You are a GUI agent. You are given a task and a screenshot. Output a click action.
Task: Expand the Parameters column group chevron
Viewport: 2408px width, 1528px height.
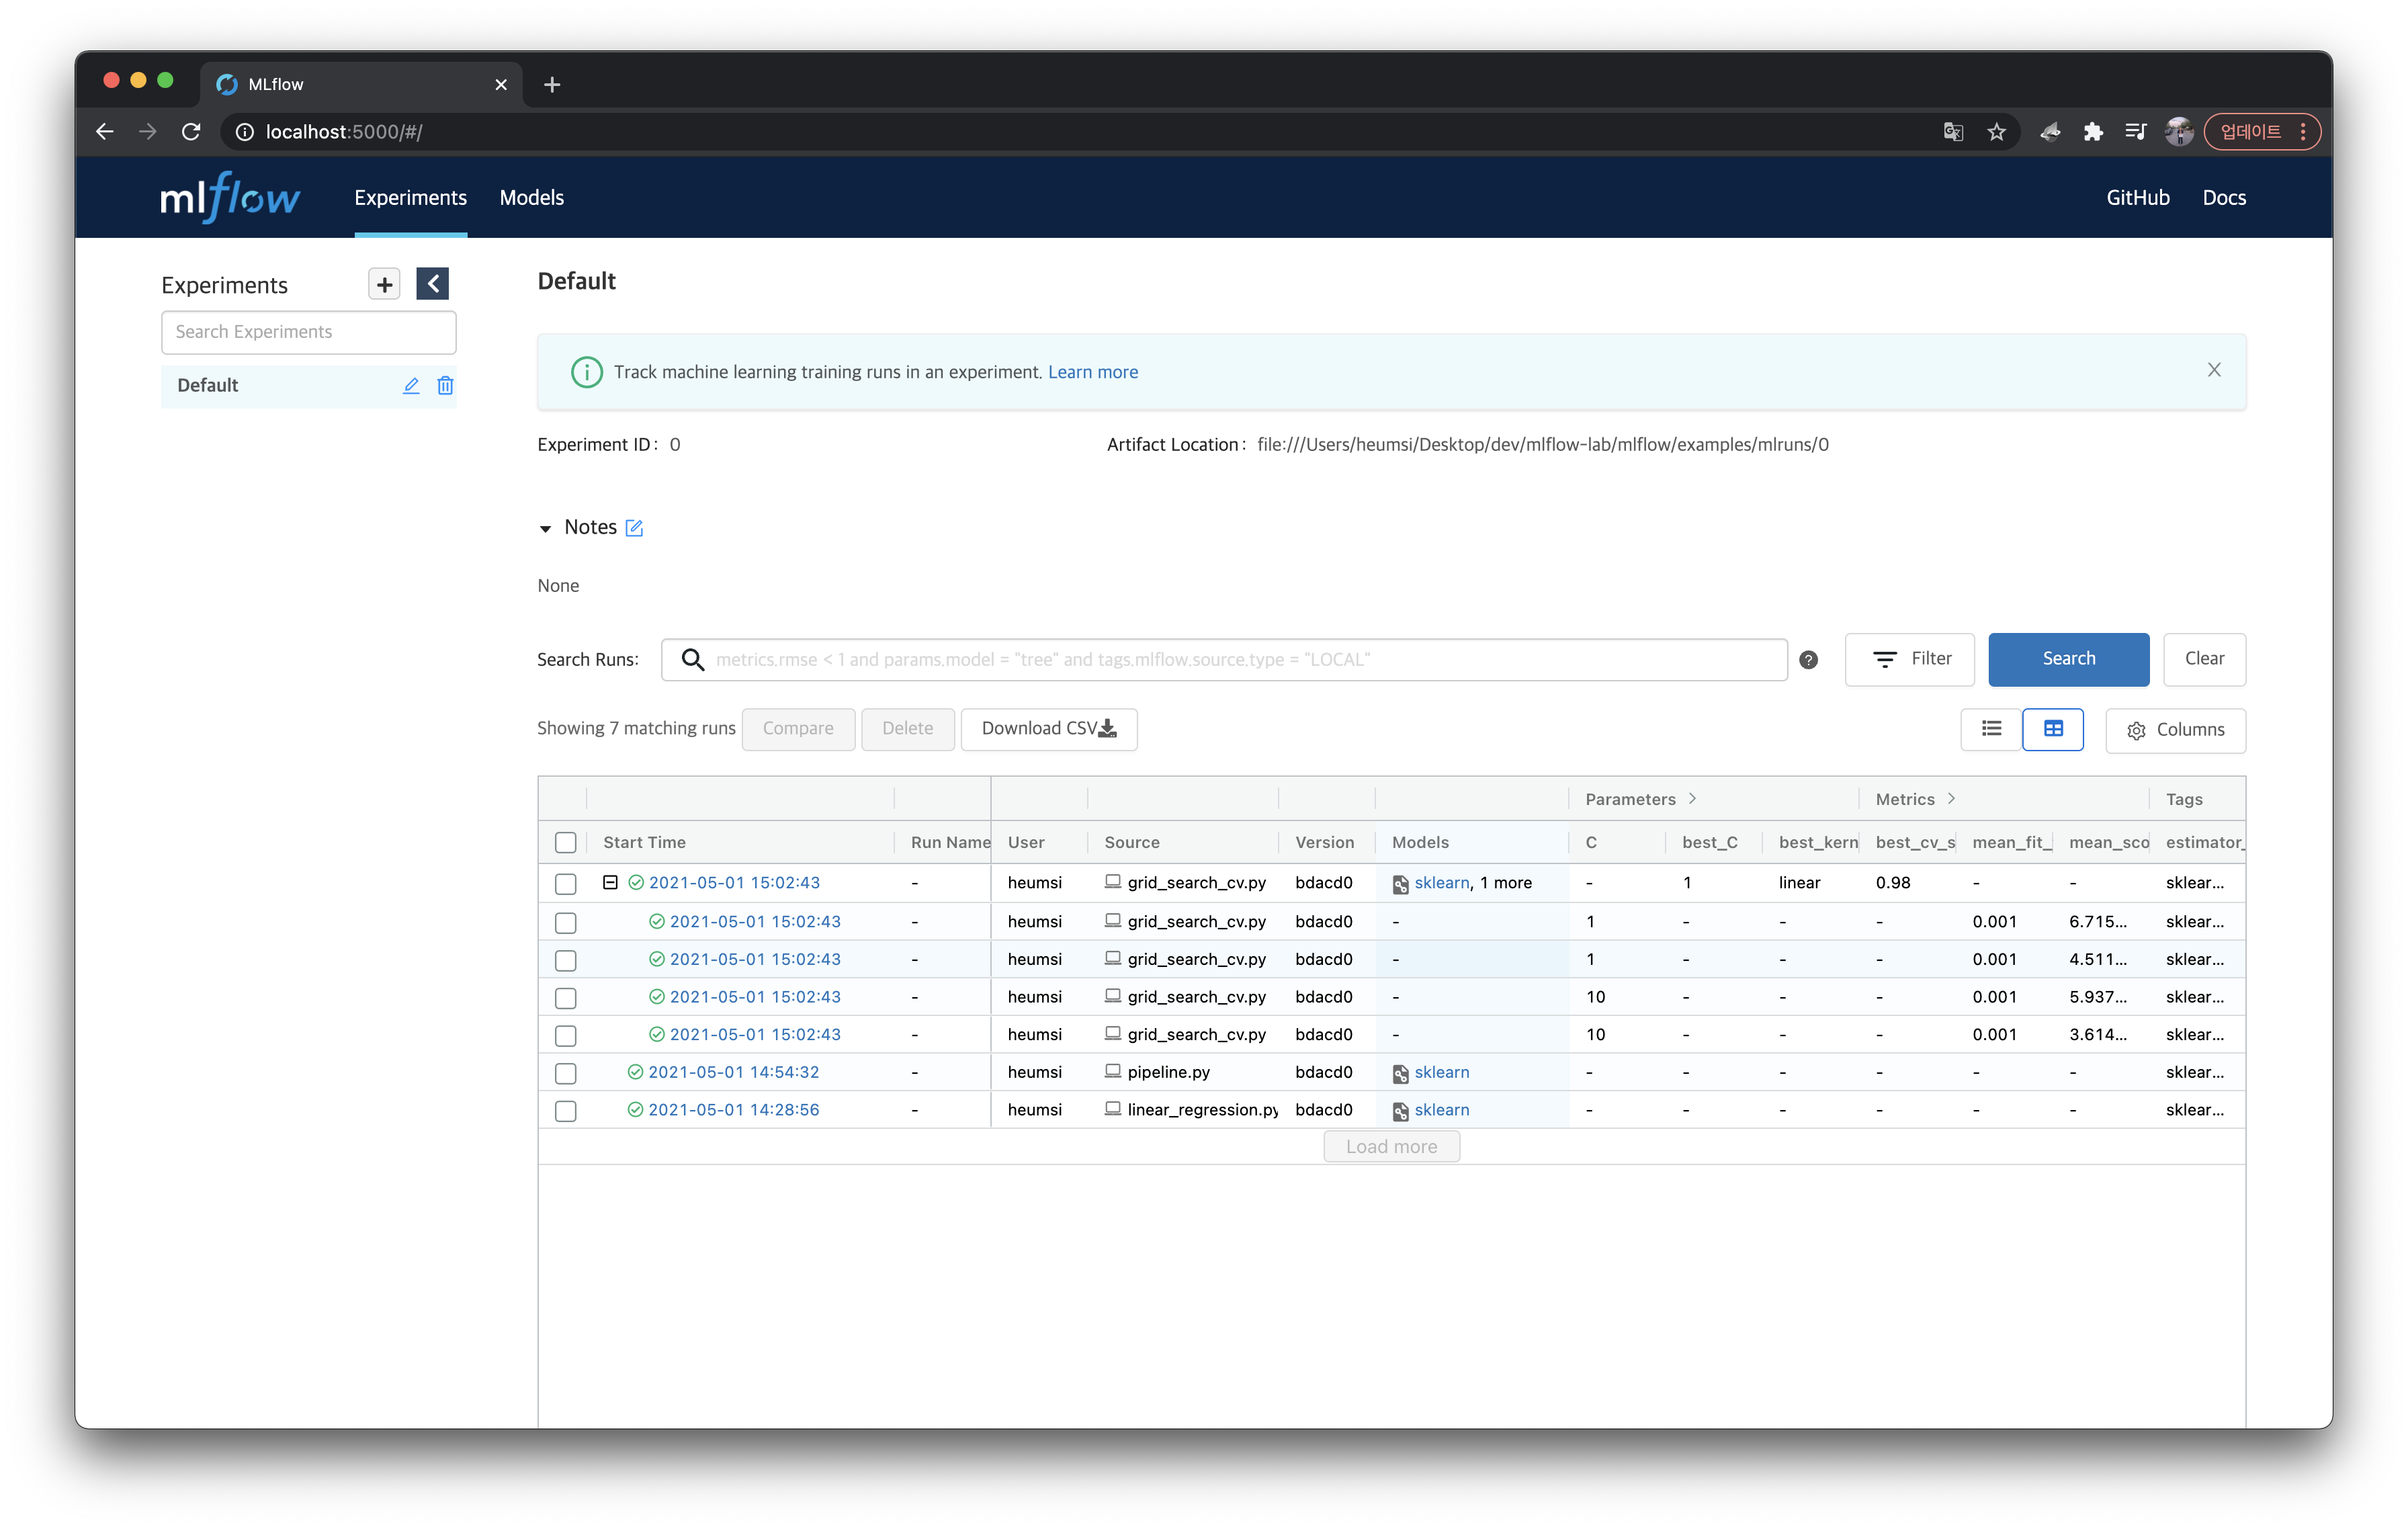tap(1692, 799)
